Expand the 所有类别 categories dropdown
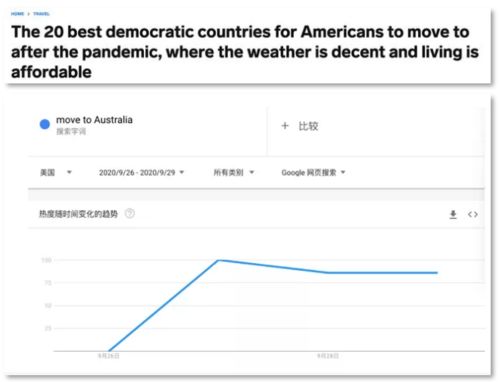 (234, 172)
